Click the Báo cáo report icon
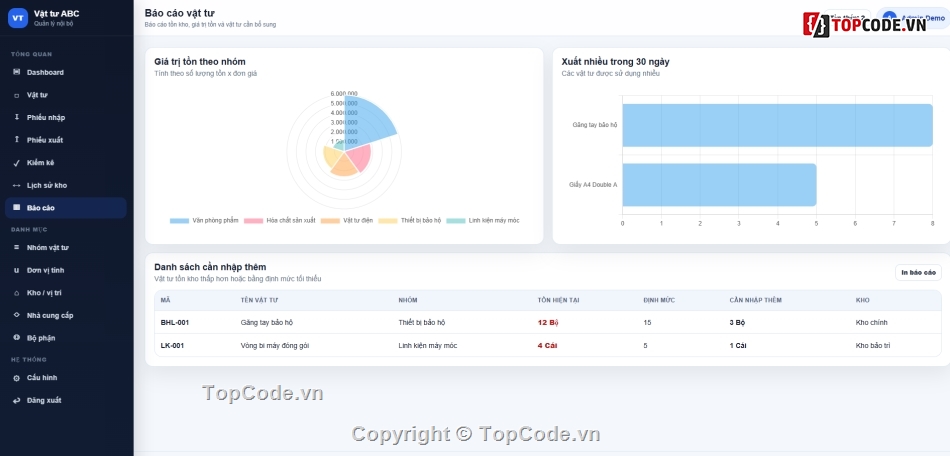Image resolution: width=950 pixels, height=456 pixels. (16, 208)
